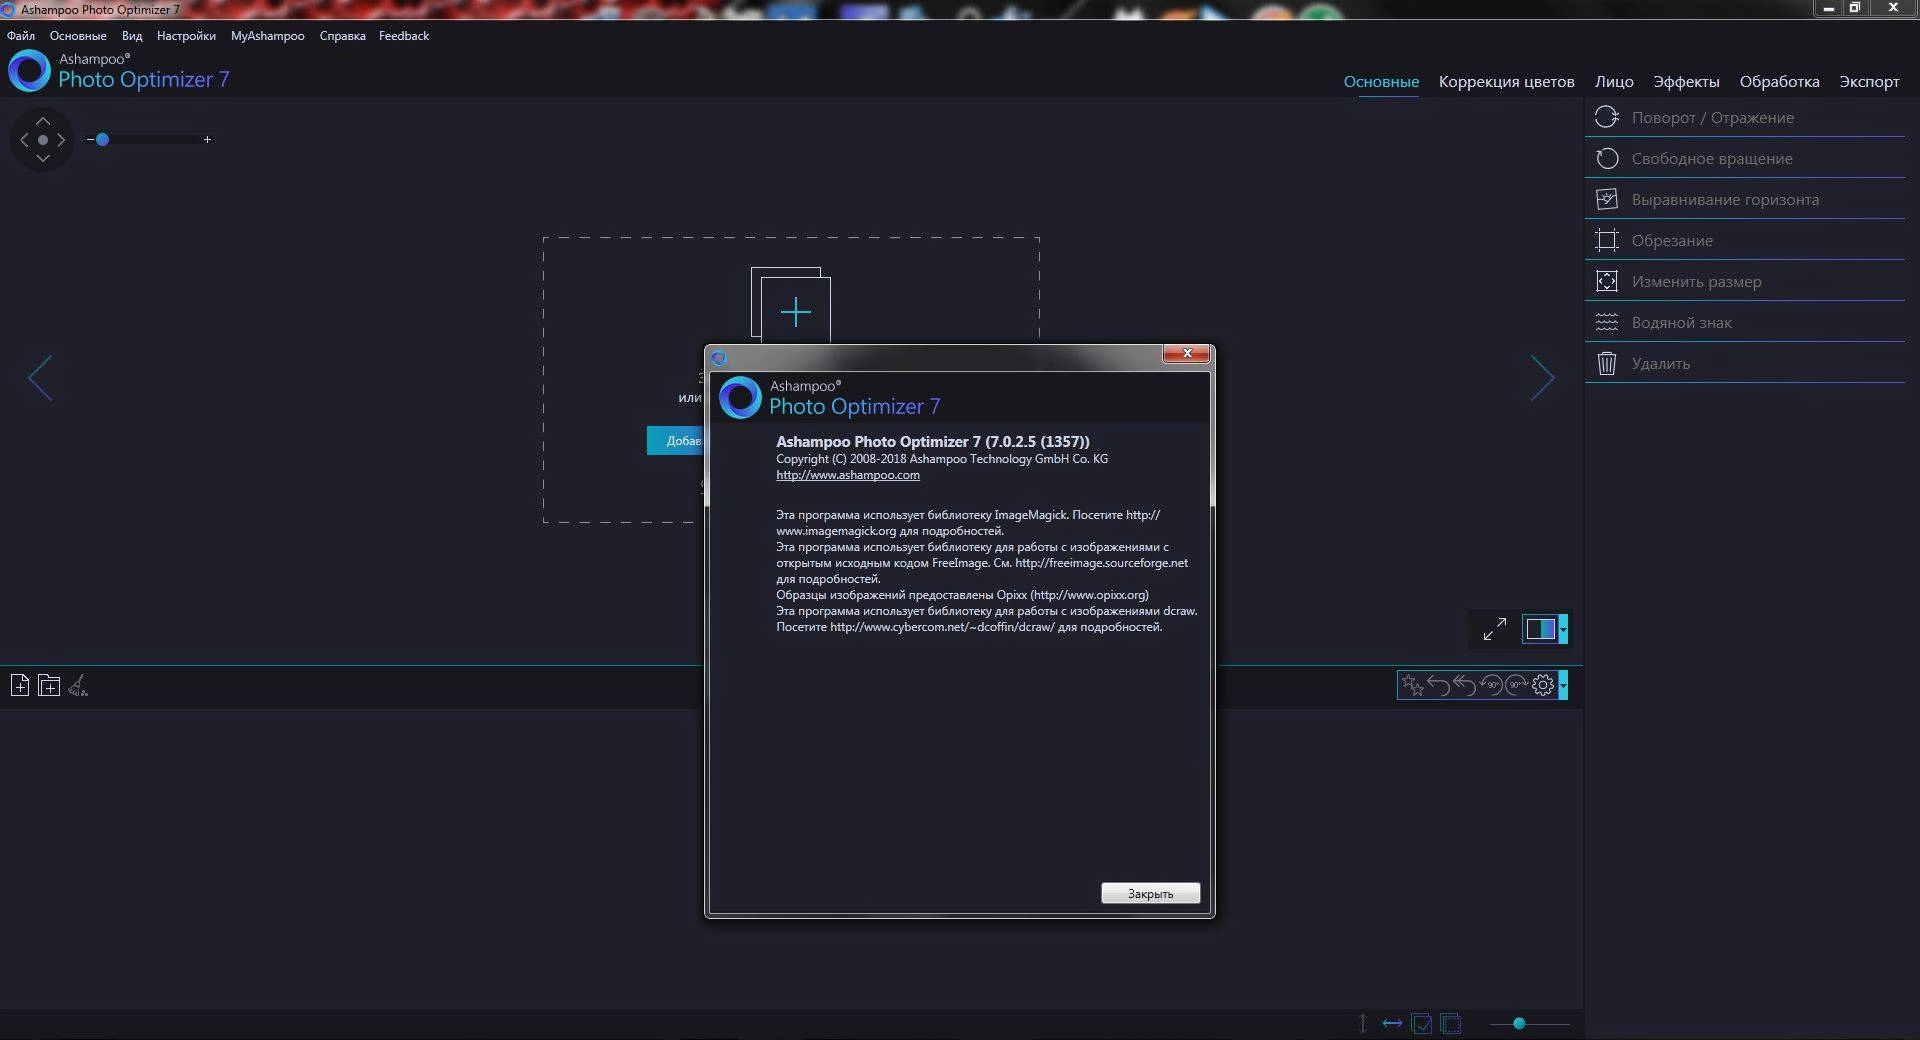Close About dialog with red X
Image resolution: width=1920 pixels, height=1040 pixels.
[x=1187, y=353]
